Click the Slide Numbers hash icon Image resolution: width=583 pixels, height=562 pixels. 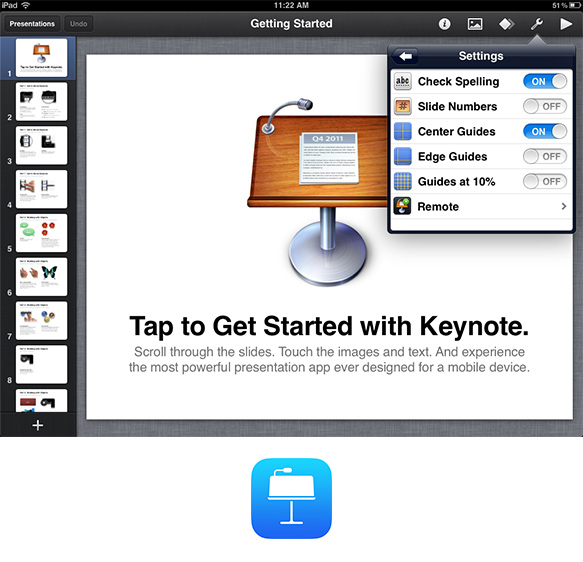(403, 106)
